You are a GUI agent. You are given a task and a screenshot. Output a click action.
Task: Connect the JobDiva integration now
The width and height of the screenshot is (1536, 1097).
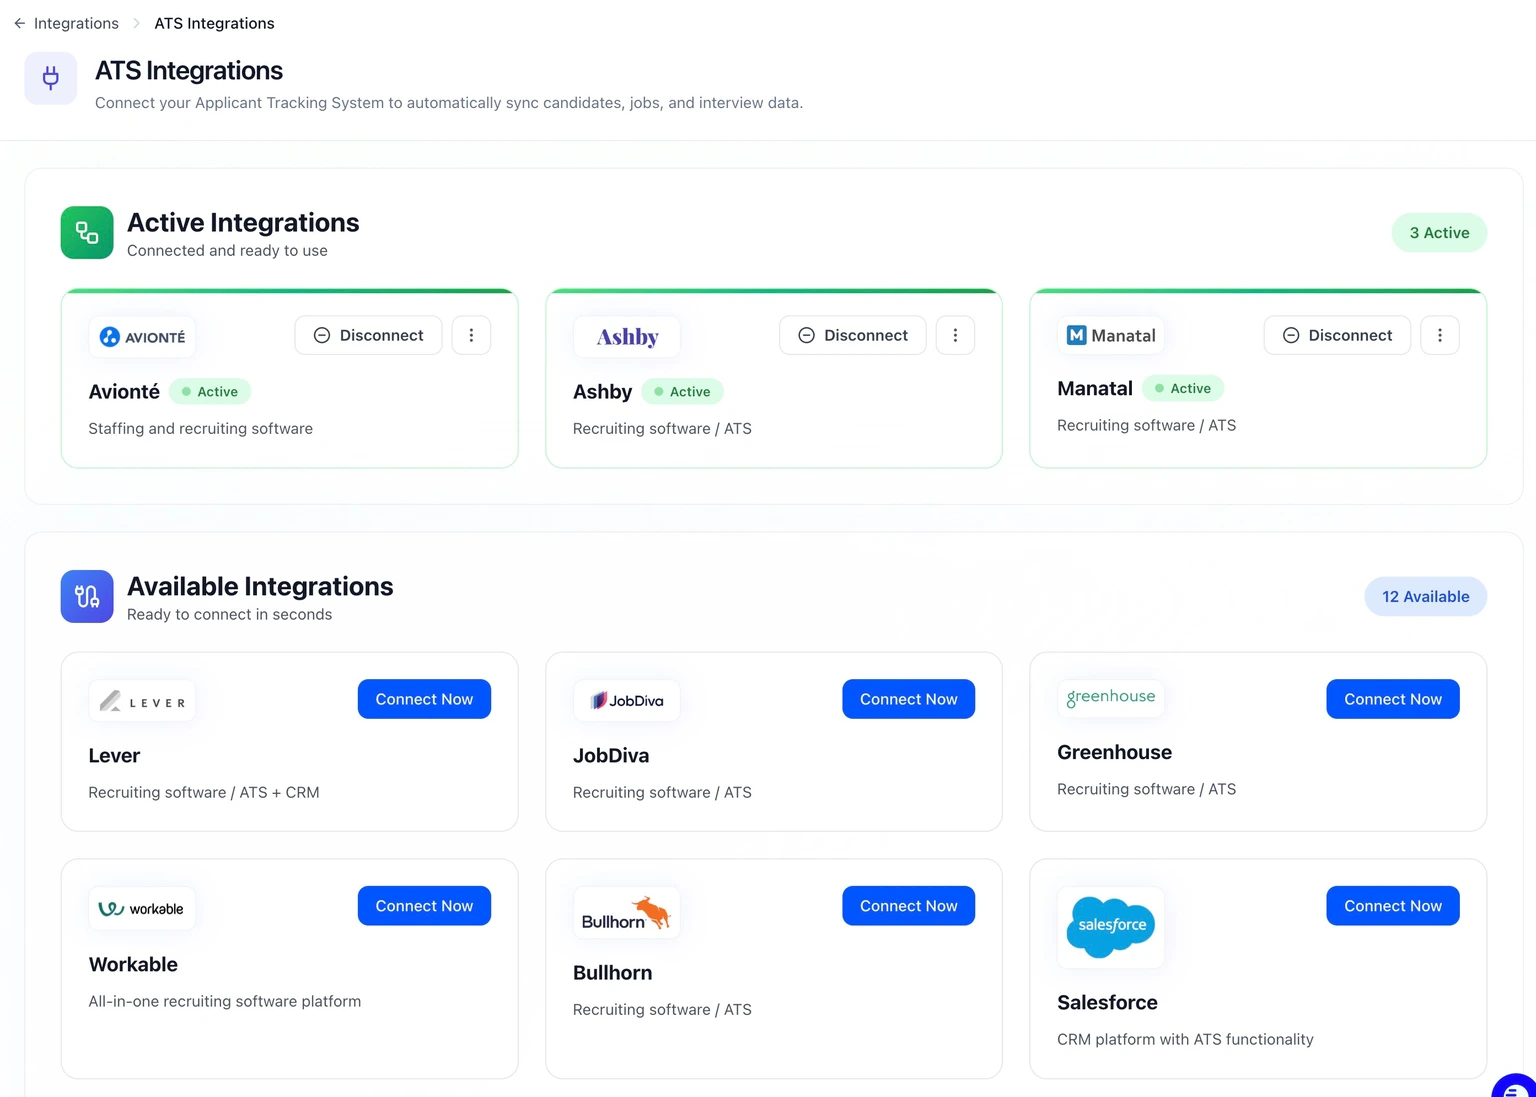[909, 699]
